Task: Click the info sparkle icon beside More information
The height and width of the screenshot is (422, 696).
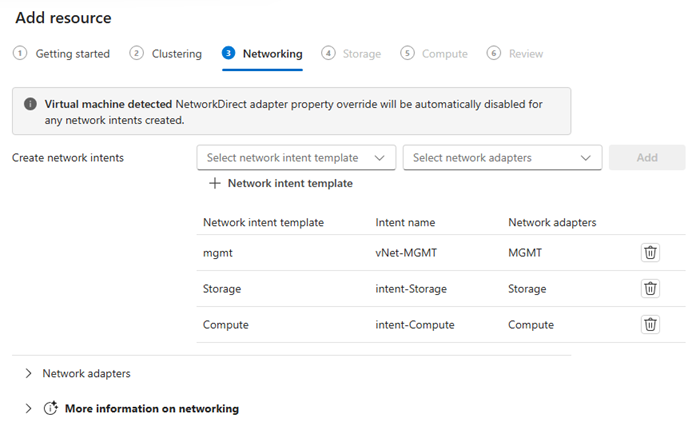Action: click(x=51, y=408)
